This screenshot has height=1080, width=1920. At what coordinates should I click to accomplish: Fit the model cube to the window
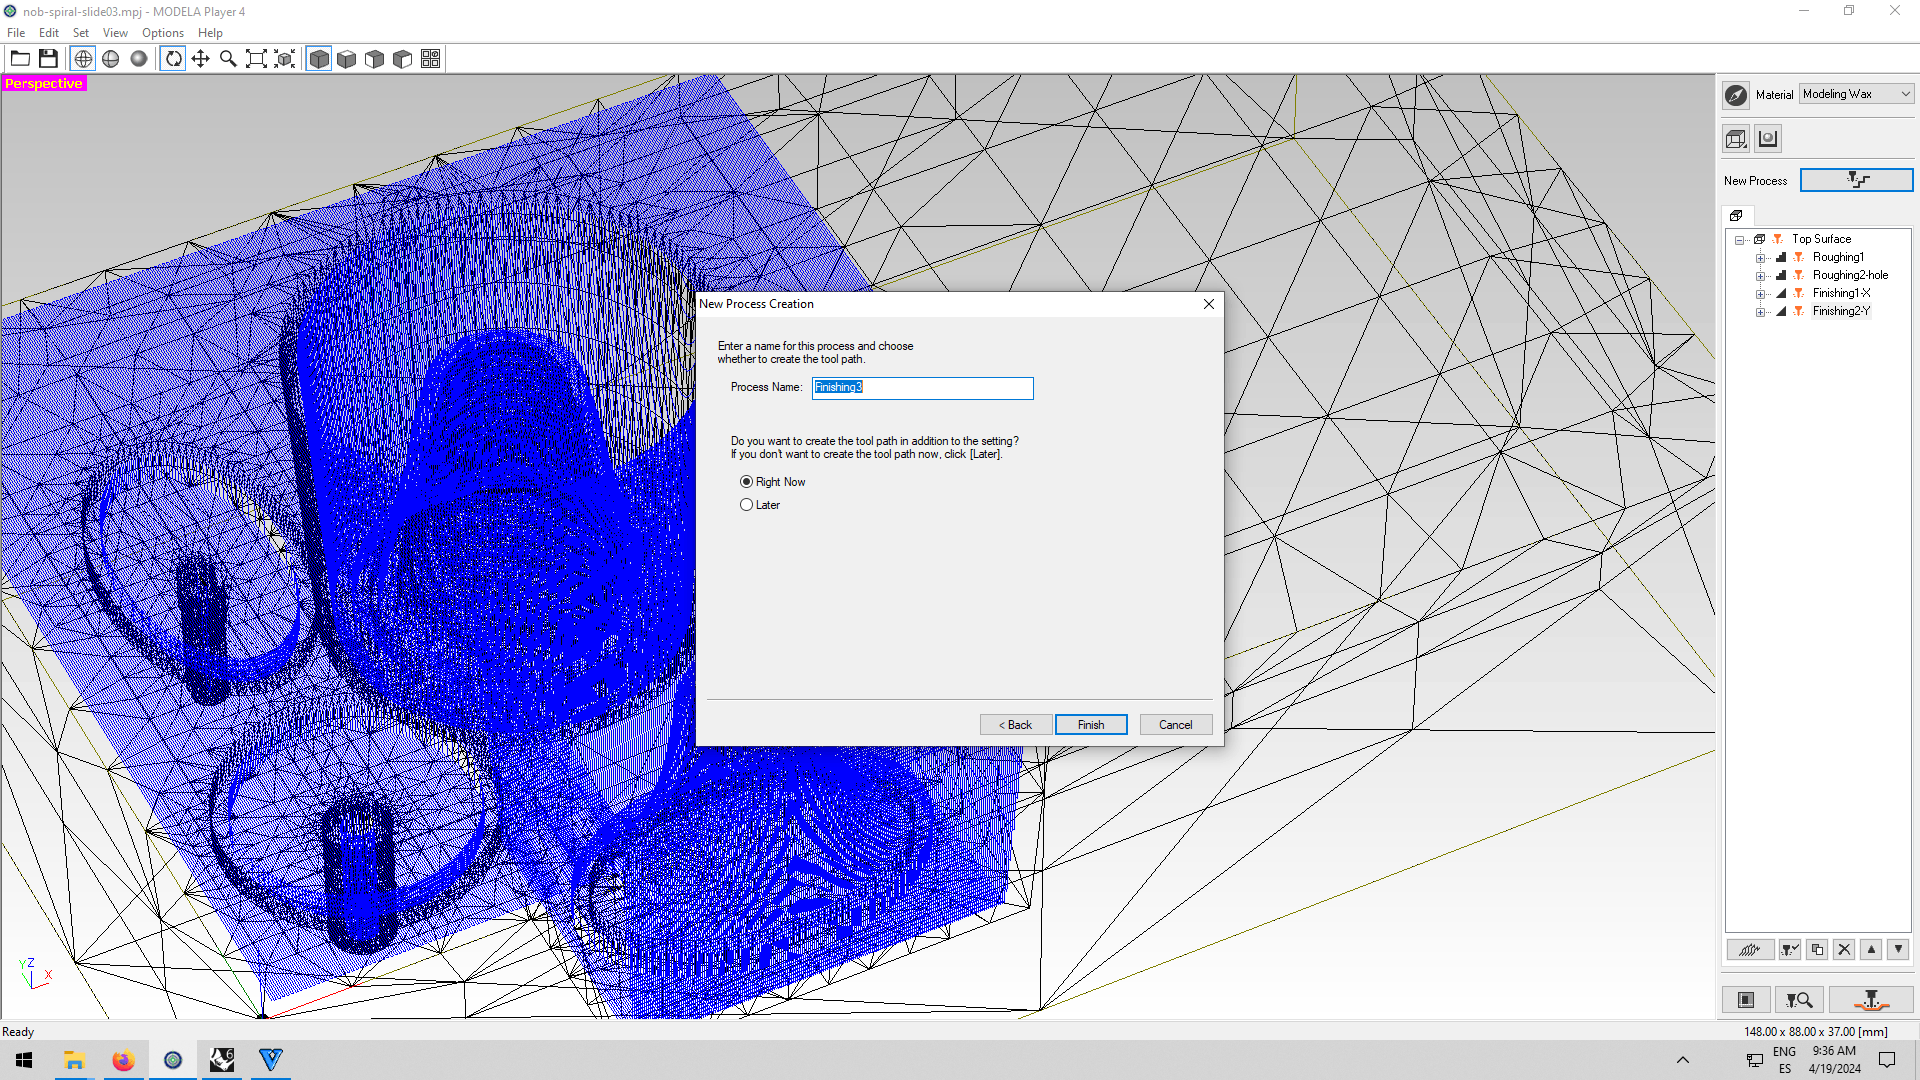click(x=285, y=59)
